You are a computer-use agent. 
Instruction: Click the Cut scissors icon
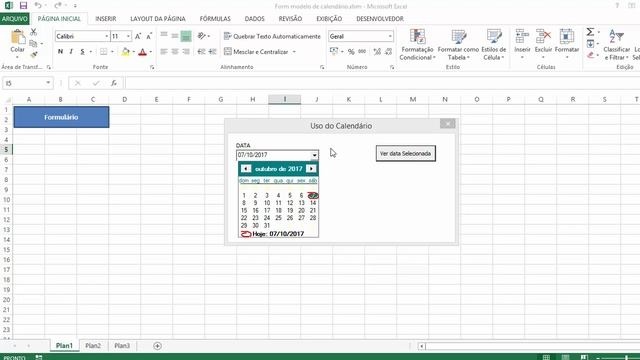coord(33,32)
